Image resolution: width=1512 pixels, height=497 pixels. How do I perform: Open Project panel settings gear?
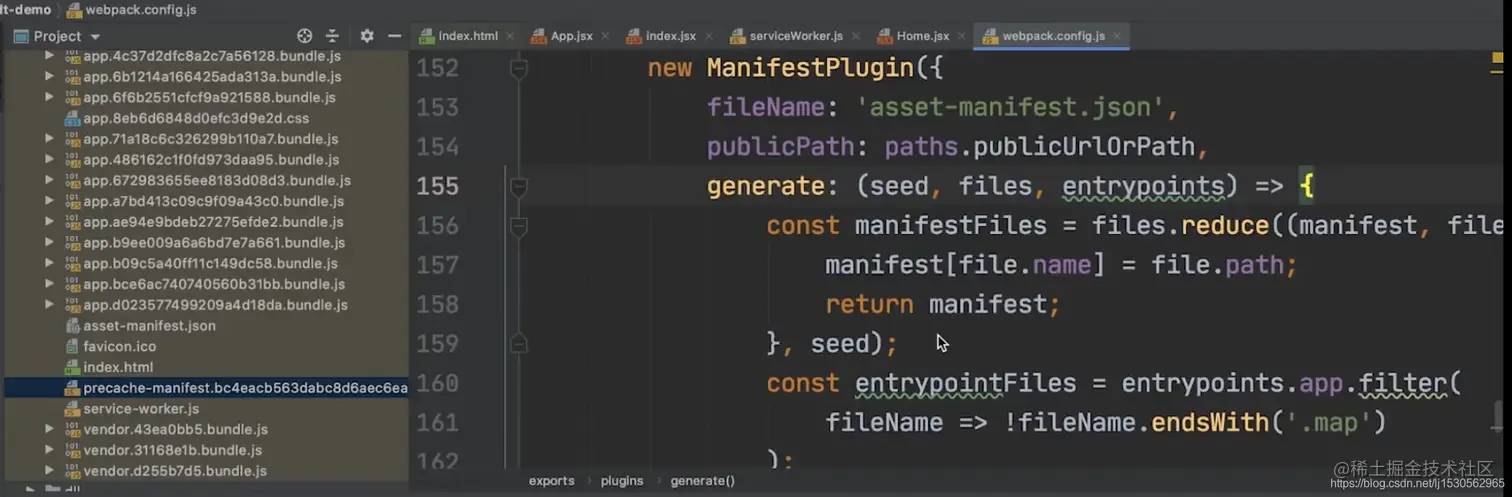367,36
